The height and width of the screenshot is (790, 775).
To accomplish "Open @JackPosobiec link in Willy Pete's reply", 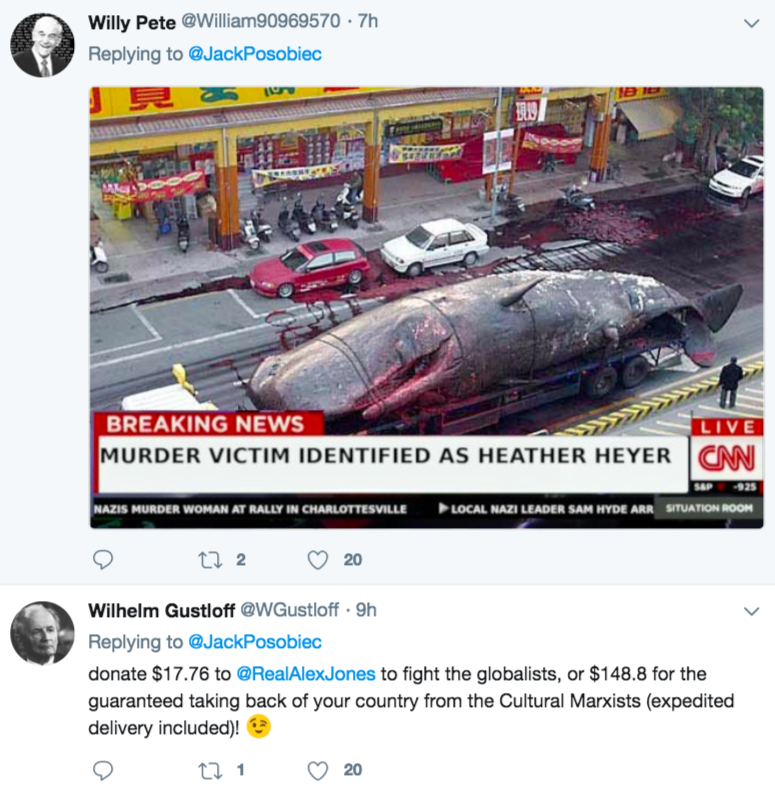I will point(254,54).
